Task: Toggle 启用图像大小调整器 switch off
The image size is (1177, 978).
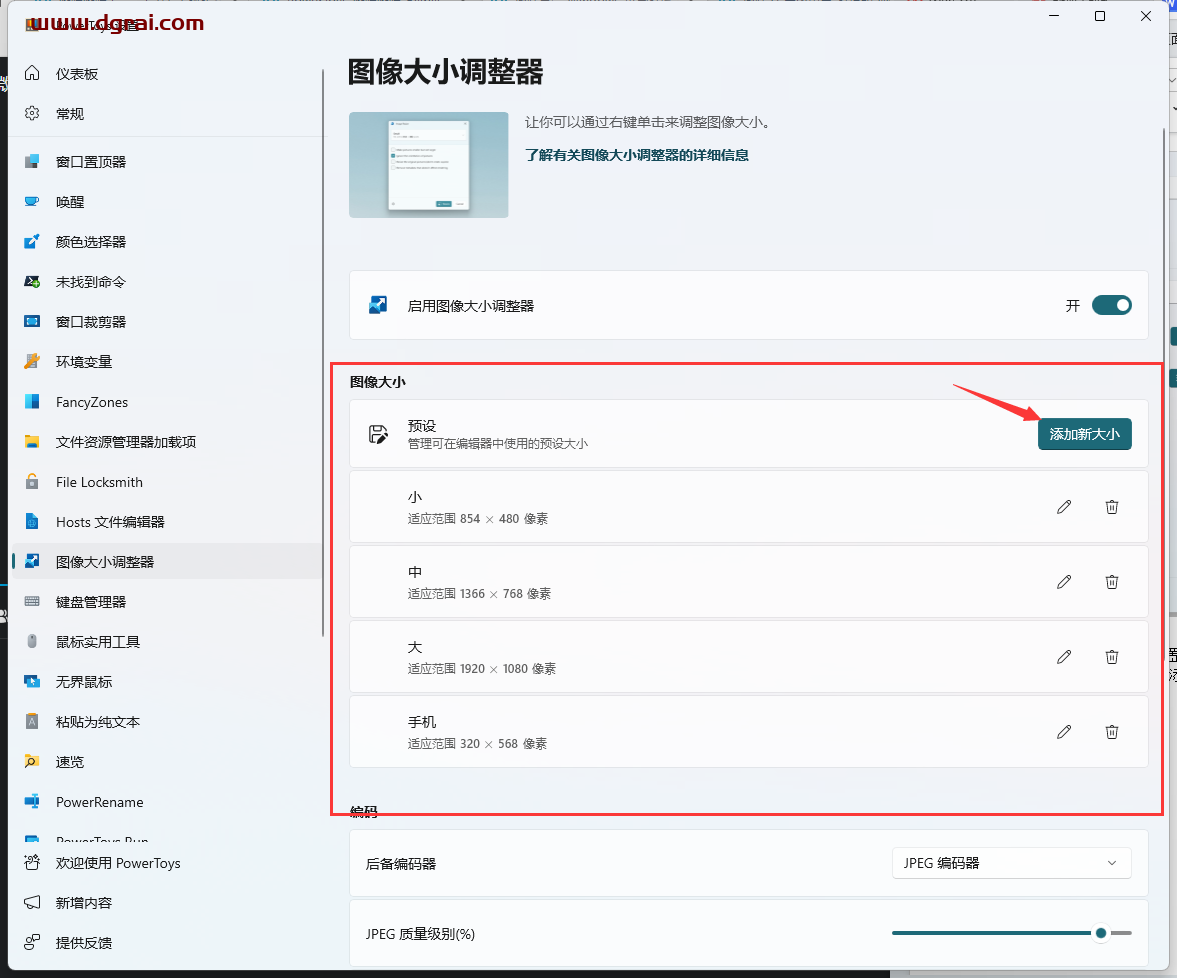Action: coord(1112,305)
